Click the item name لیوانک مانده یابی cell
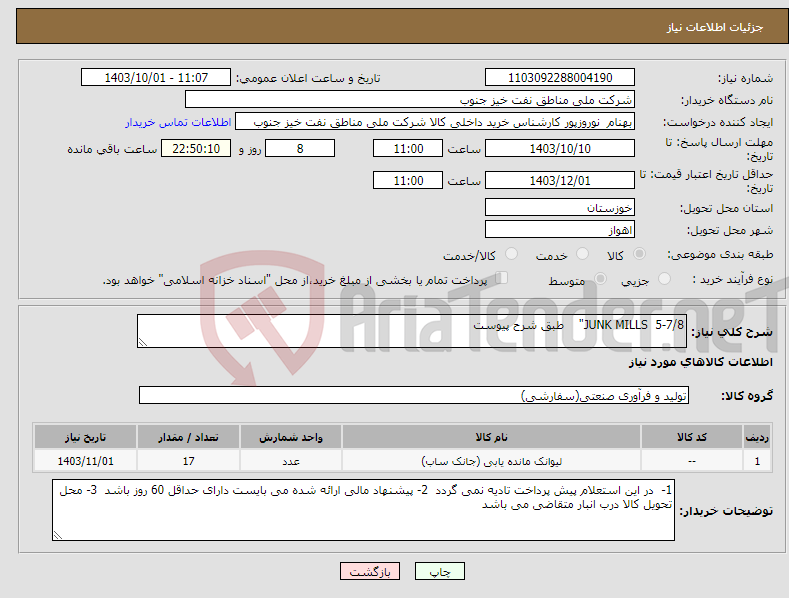This screenshot has height=598, width=789. 491,461
